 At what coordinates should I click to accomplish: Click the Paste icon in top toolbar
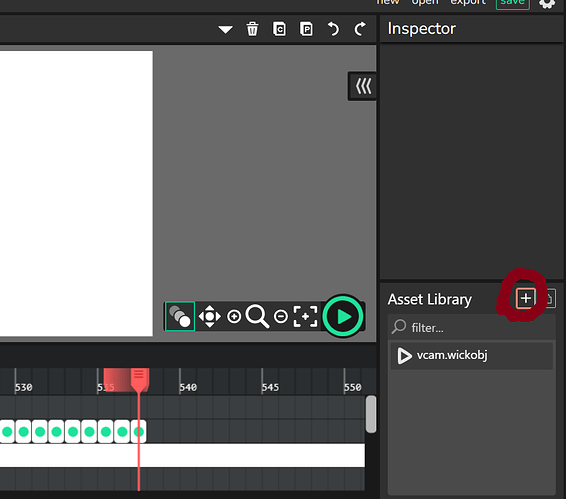(306, 29)
